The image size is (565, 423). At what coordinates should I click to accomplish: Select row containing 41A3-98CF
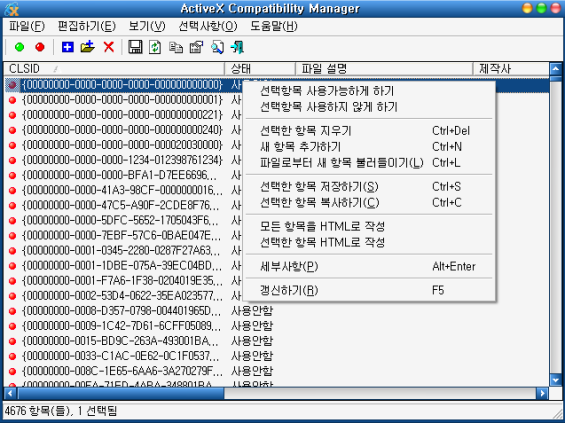[x=123, y=190]
